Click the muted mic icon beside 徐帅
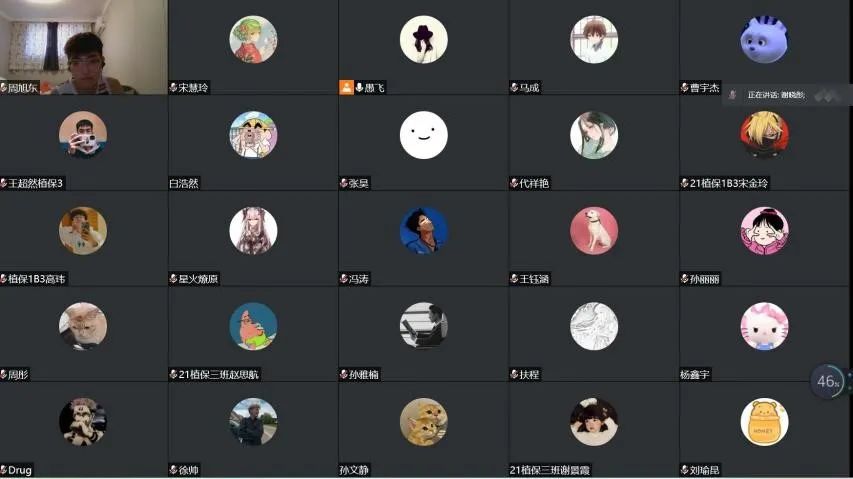Viewport: 853px width, 479px height. pyautogui.click(x=174, y=470)
